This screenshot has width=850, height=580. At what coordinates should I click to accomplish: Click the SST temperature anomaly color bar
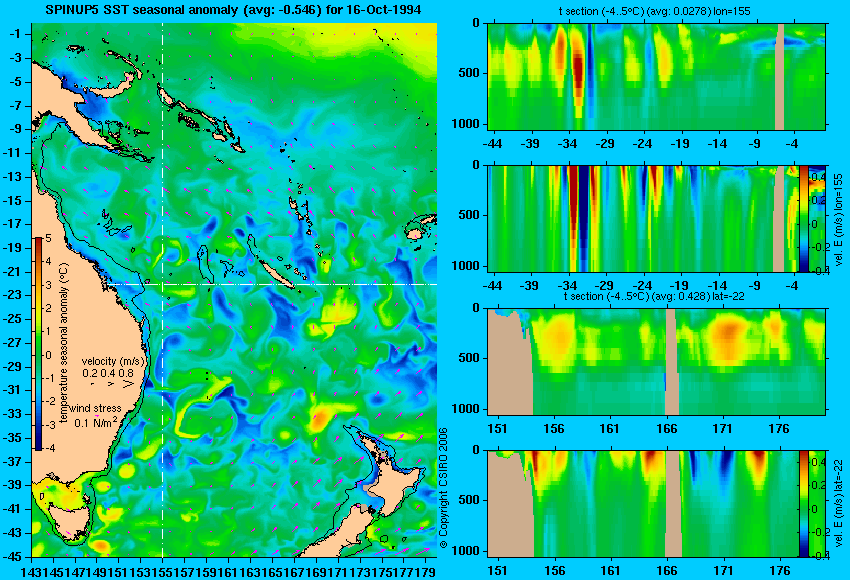[39, 344]
